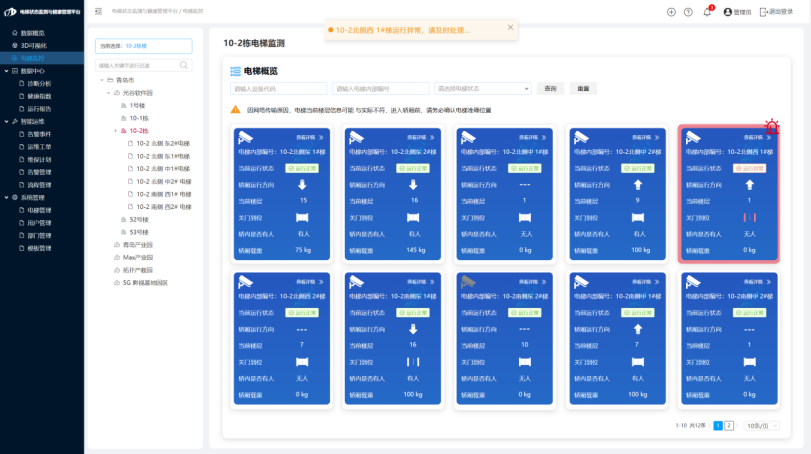Open the help question mark icon
811x454 pixels.
tap(688, 12)
